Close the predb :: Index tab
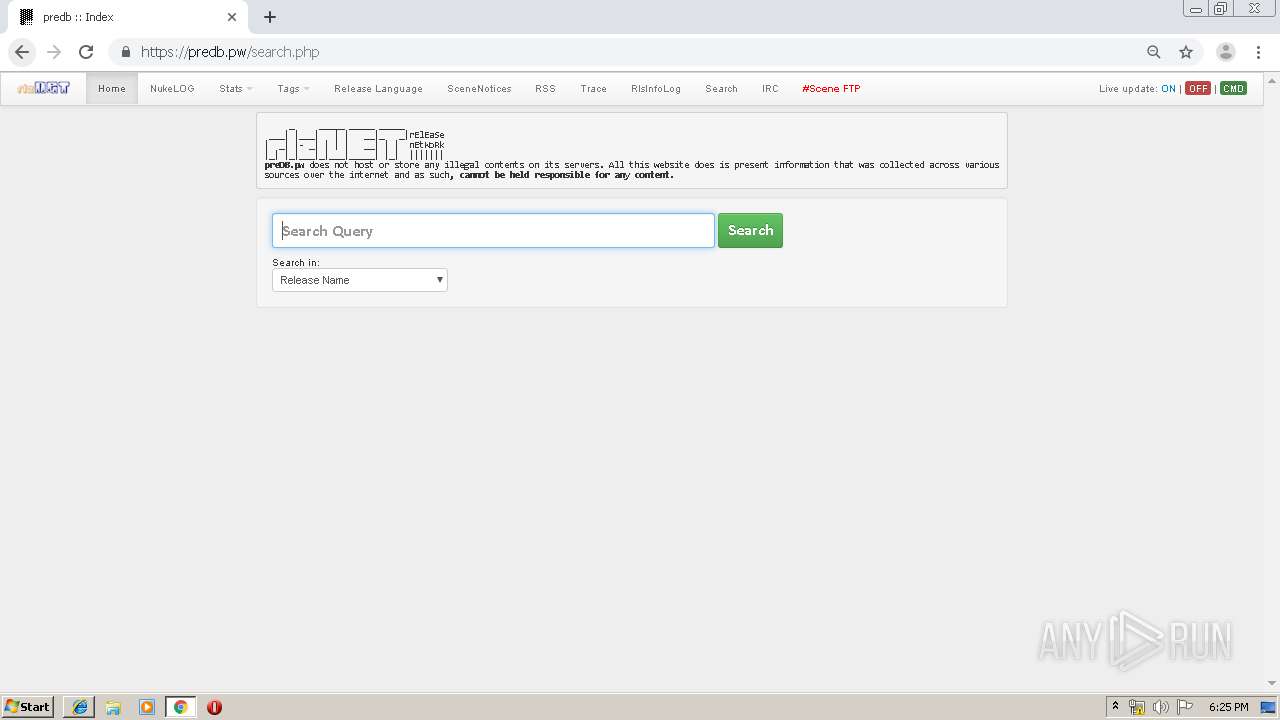1280x720 pixels. 232,17
